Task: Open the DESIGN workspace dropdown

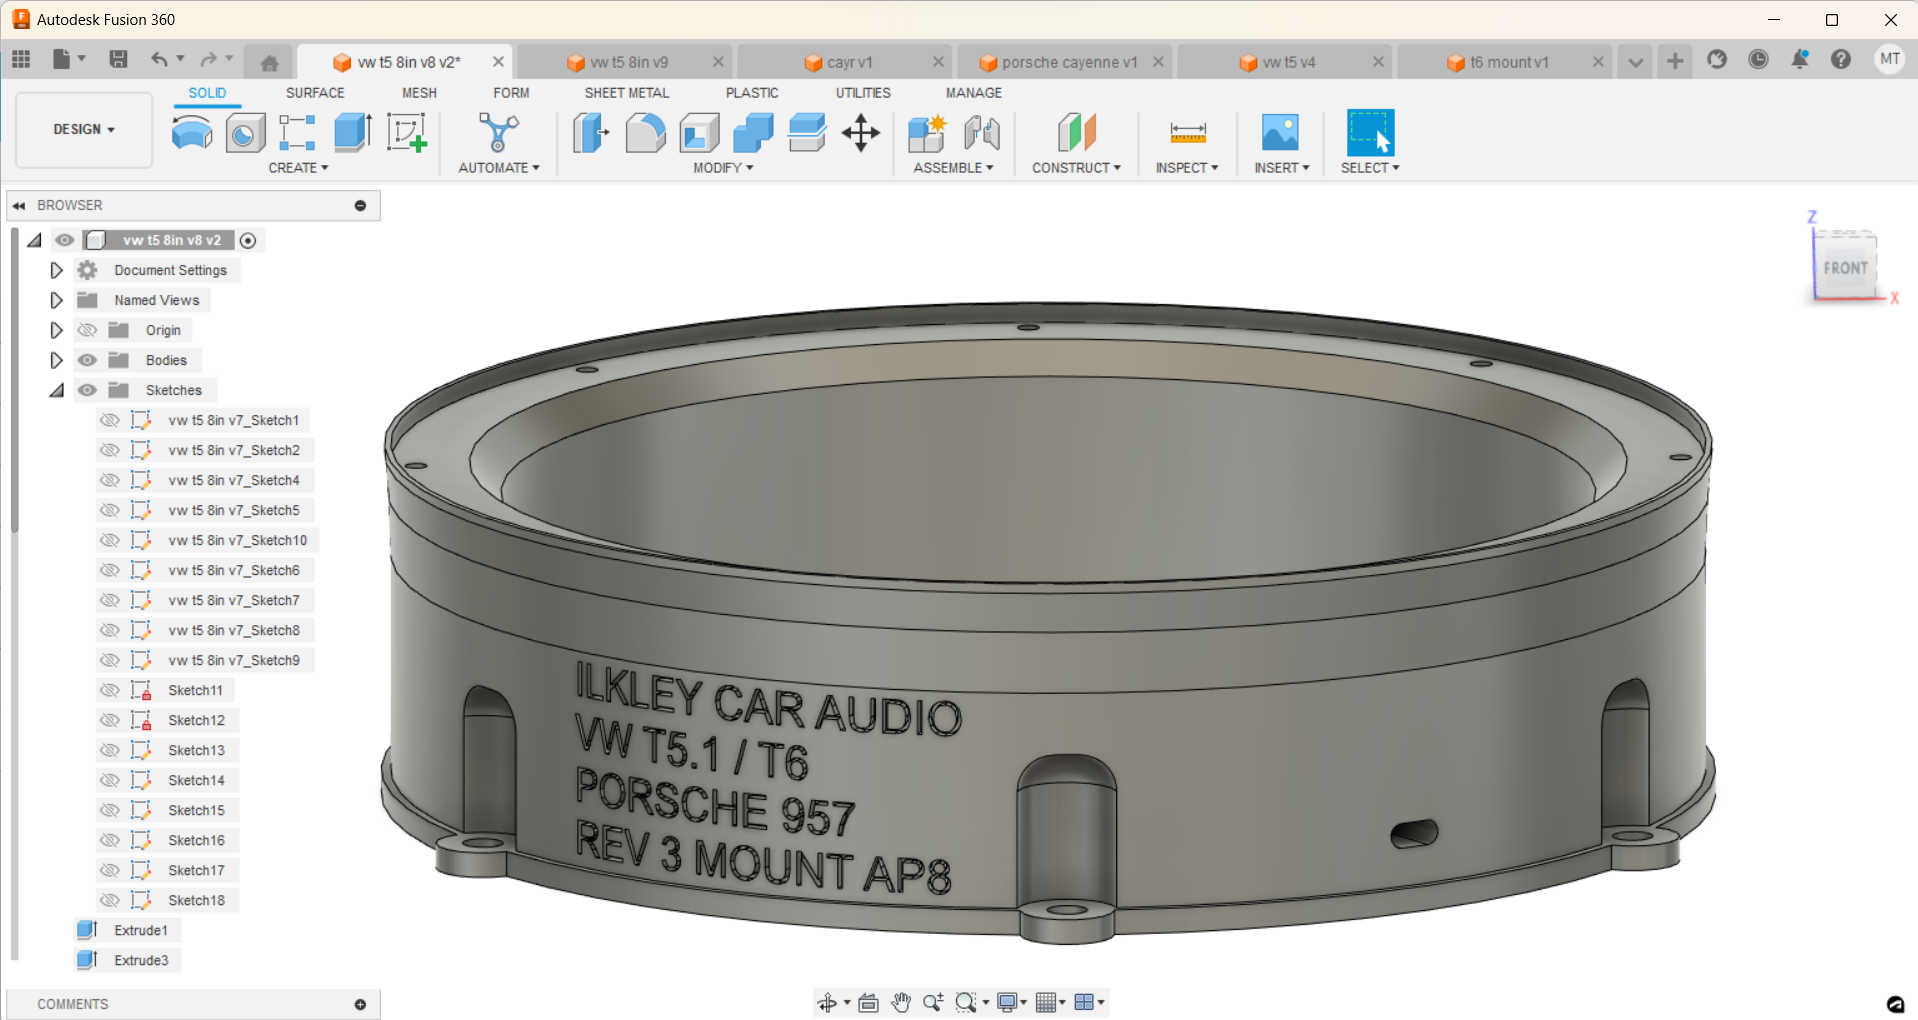Action: click(x=84, y=129)
